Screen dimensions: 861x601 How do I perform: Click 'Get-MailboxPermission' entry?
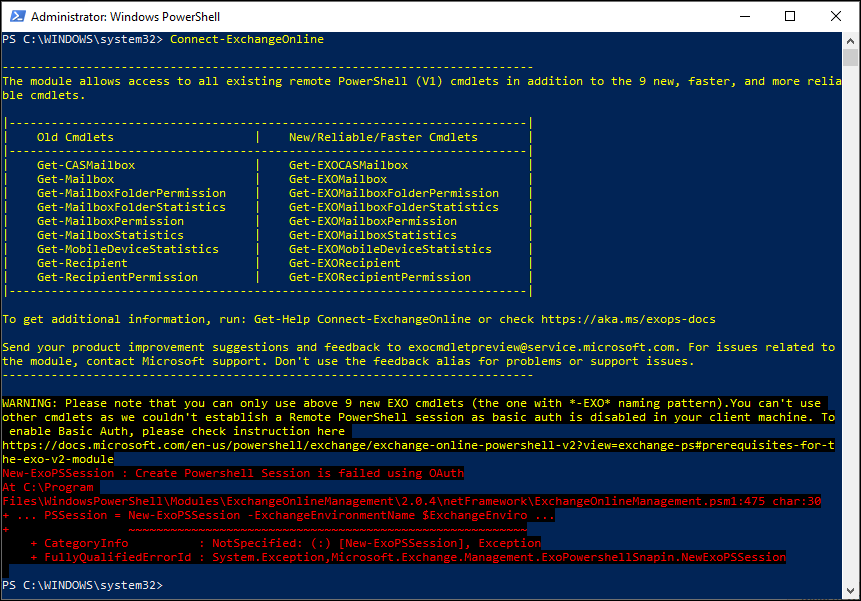pos(110,221)
